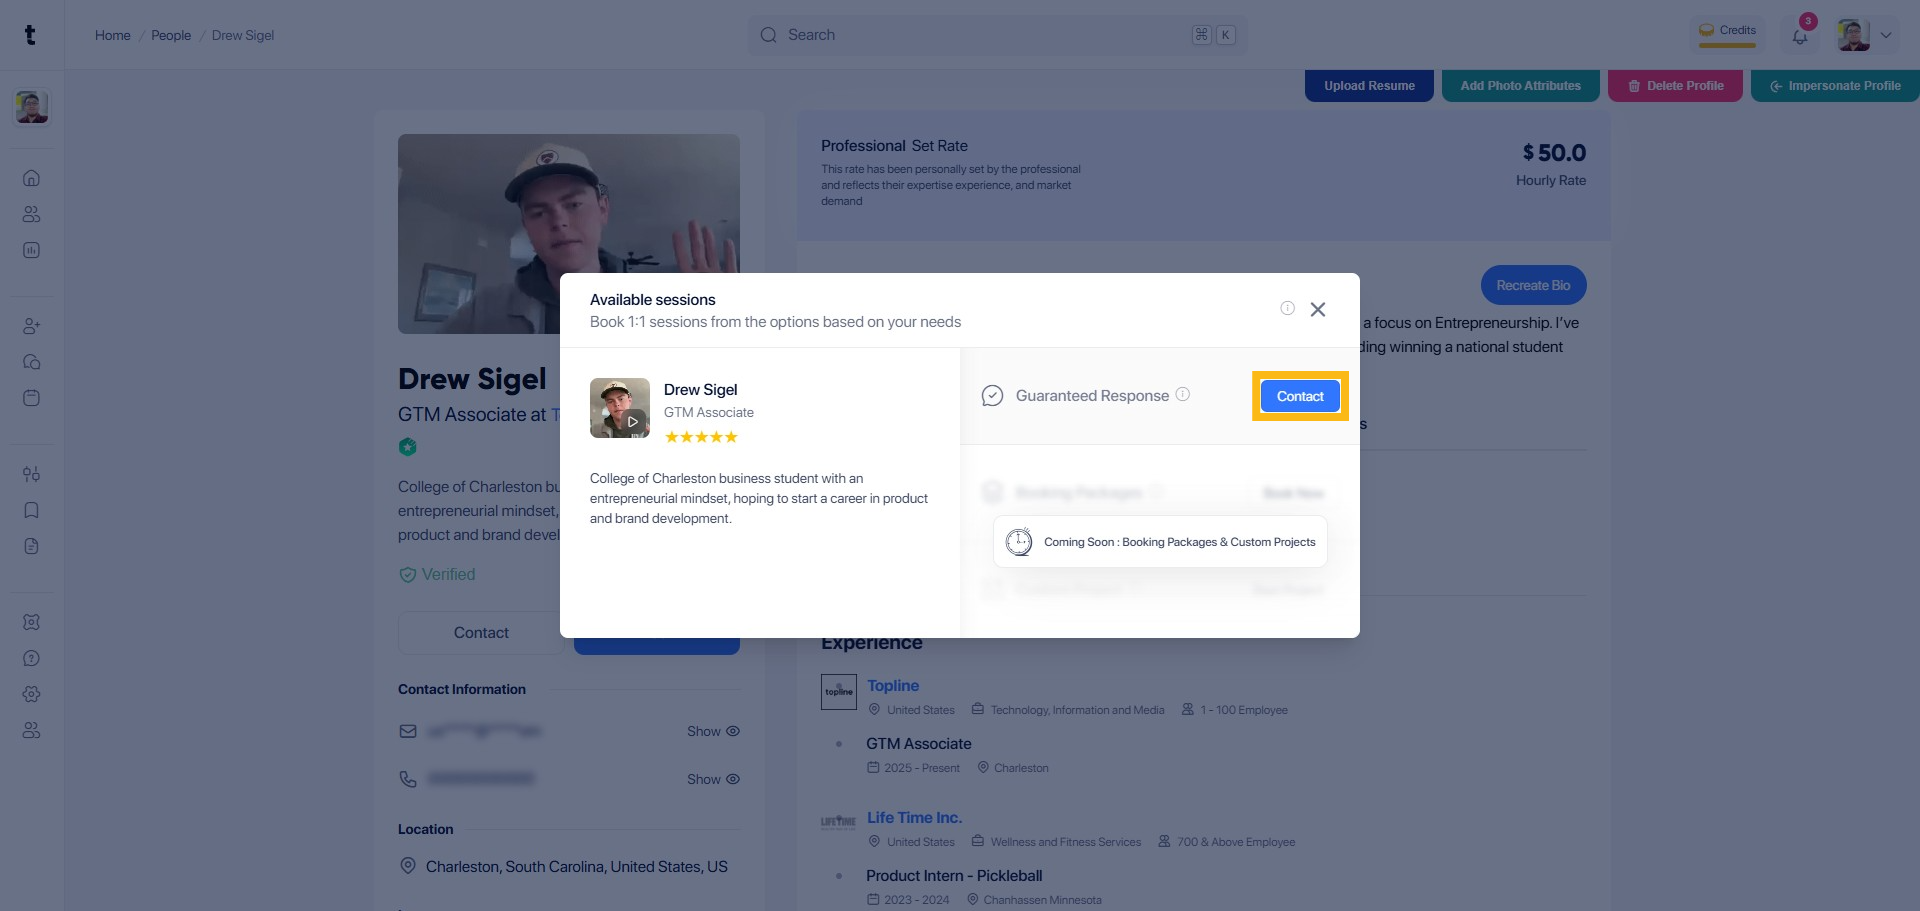Click the Life Time Inc. company logo

coord(838,822)
